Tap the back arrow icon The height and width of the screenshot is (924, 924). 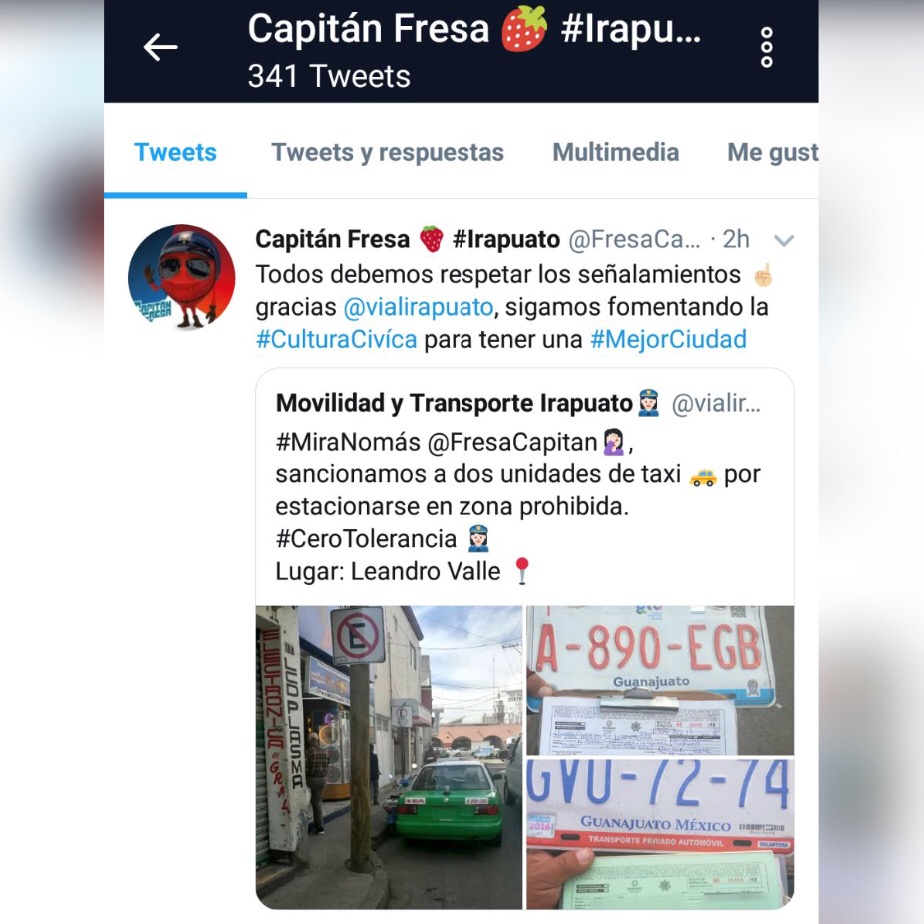(160, 47)
